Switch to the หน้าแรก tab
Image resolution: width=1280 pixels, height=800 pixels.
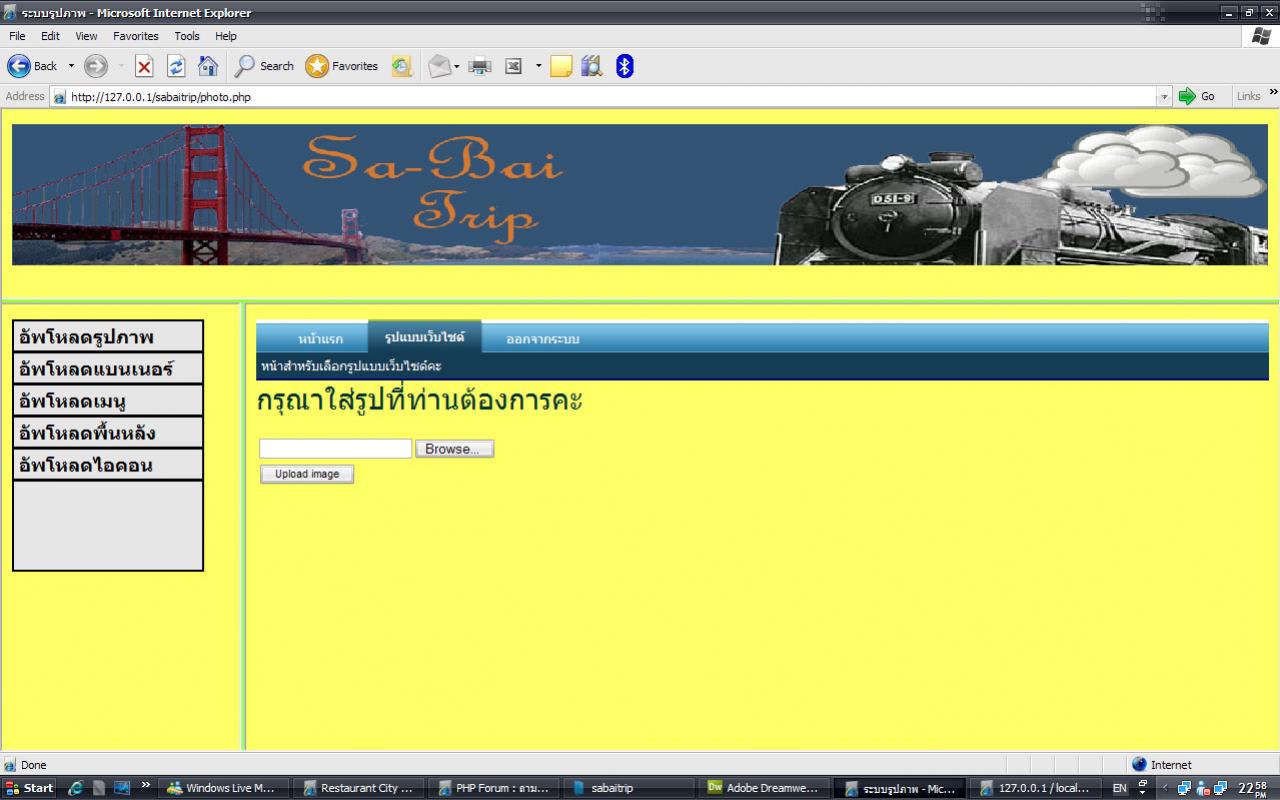320,339
